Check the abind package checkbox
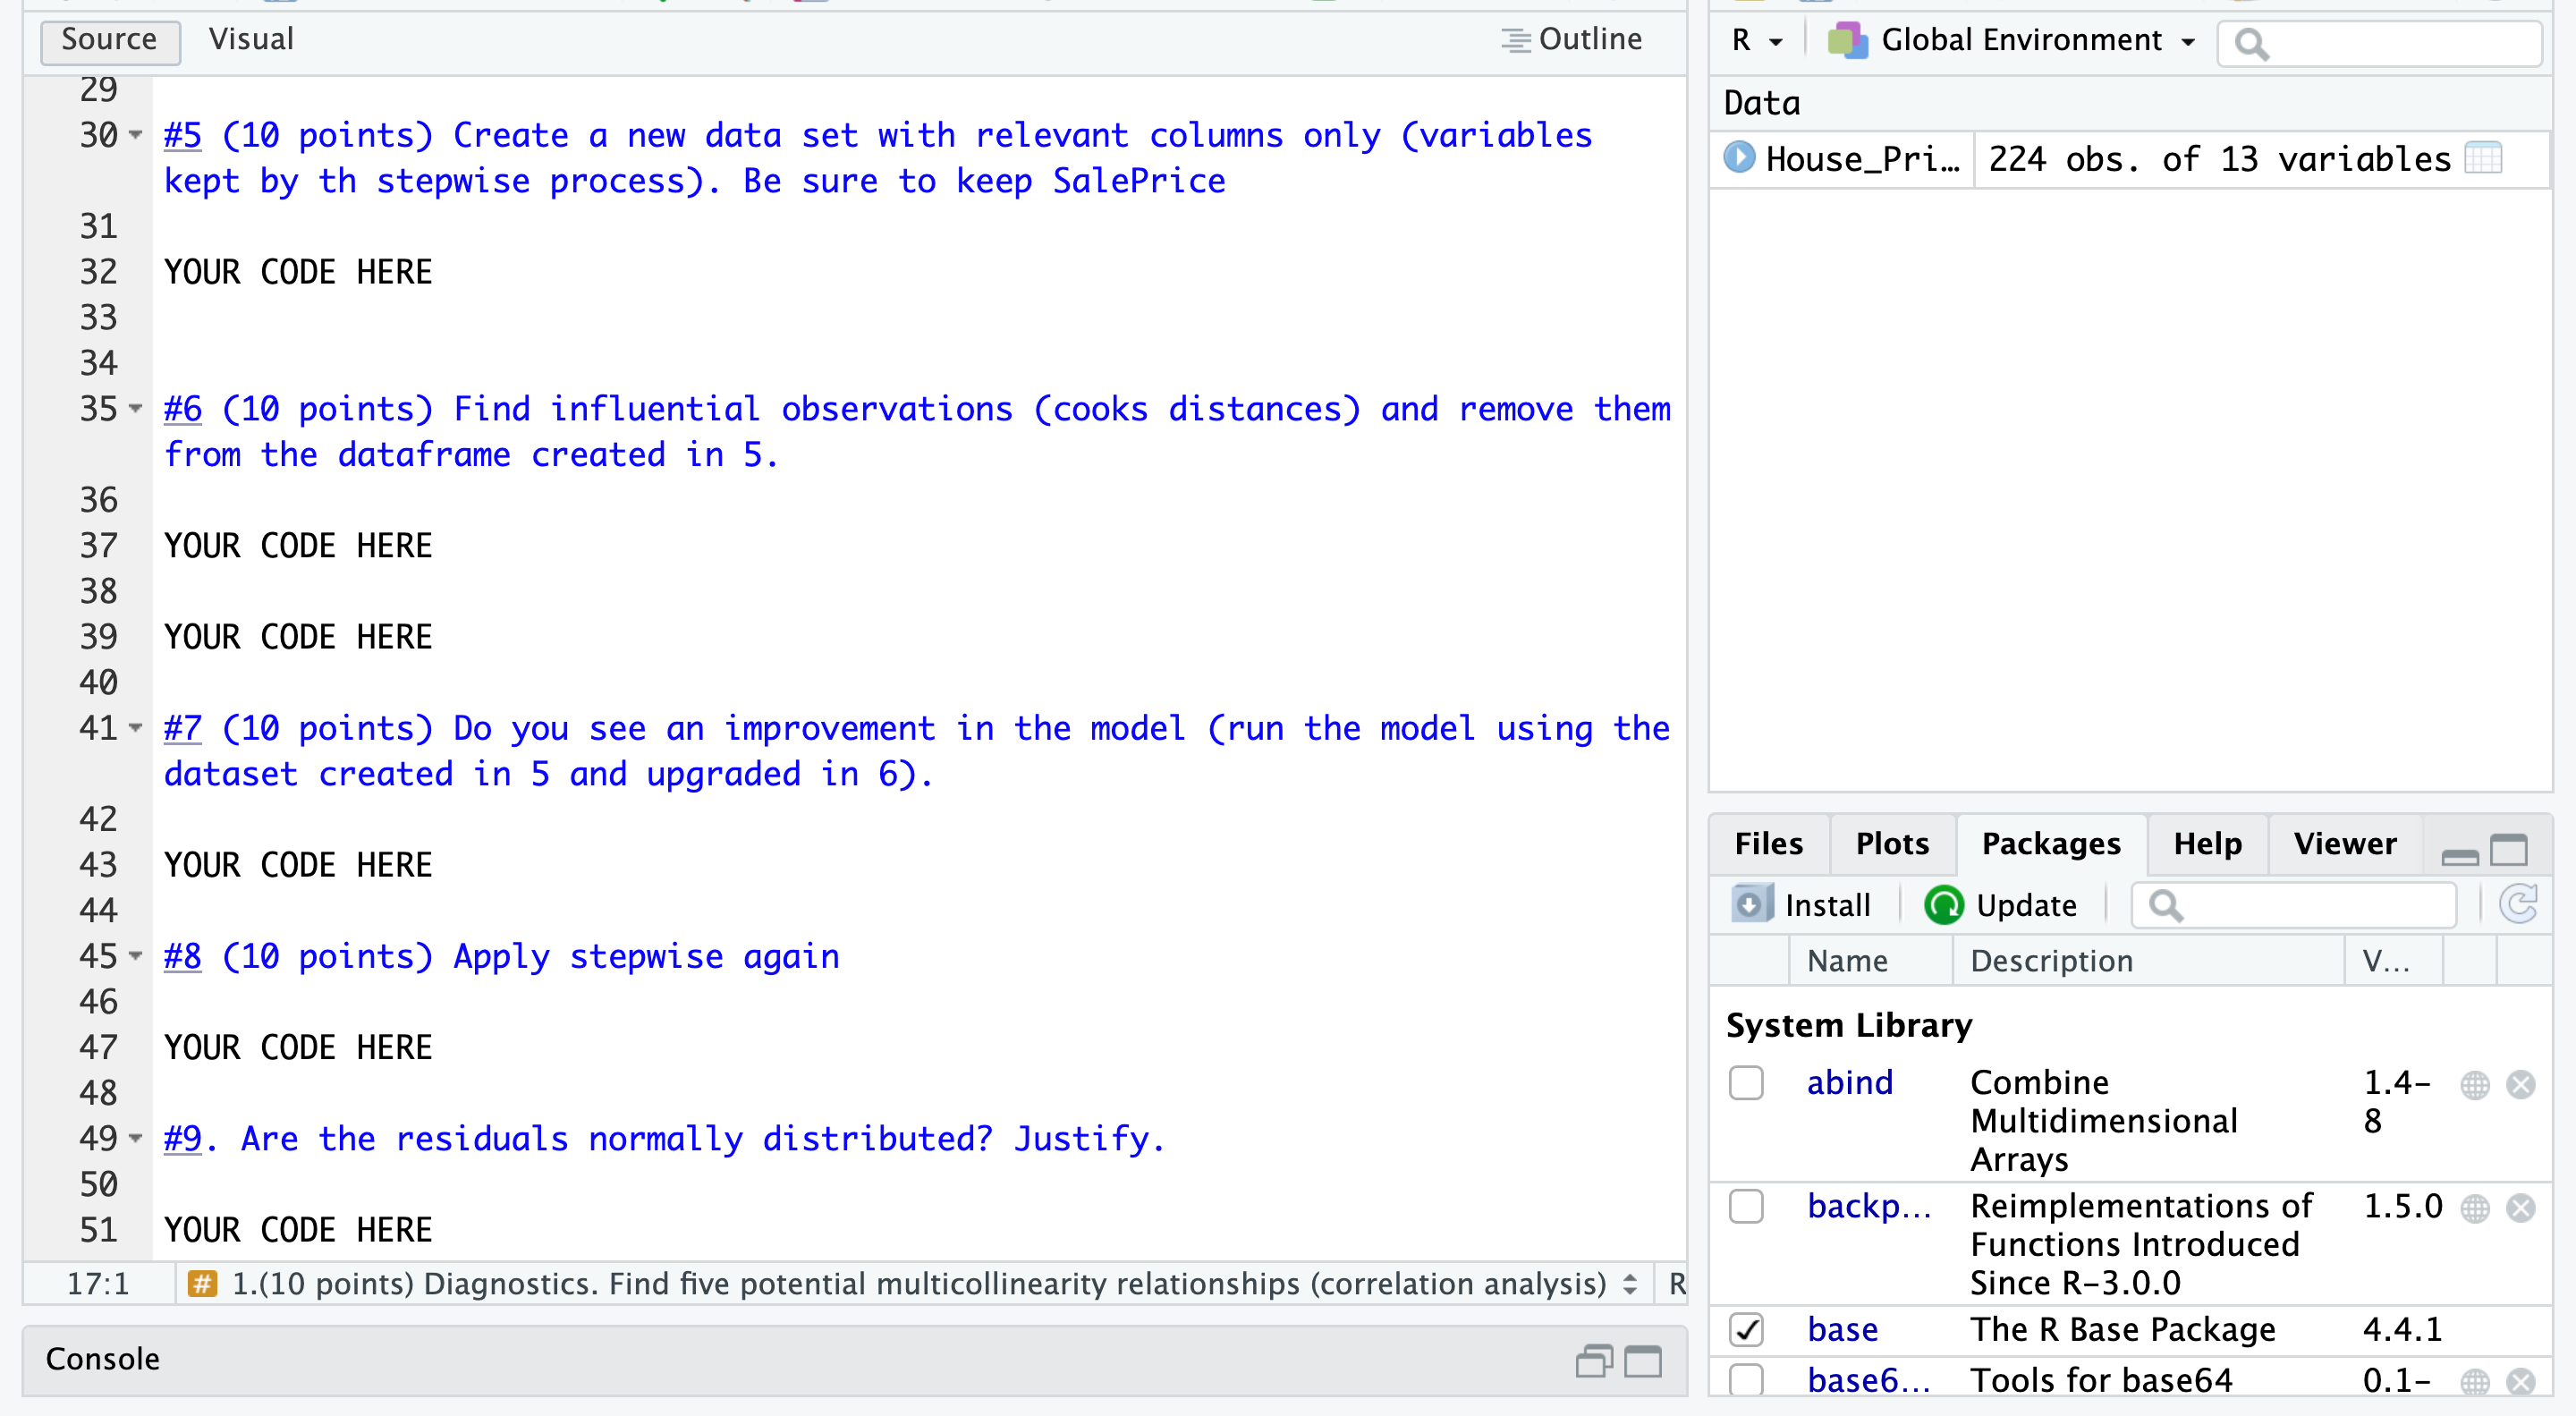 pyautogui.click(x=1746, y=1083)
